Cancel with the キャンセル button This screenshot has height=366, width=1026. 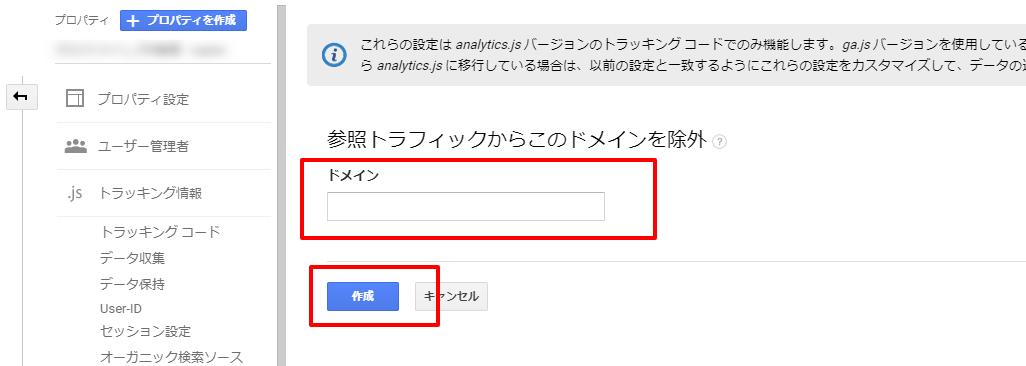tap(451, 296)
